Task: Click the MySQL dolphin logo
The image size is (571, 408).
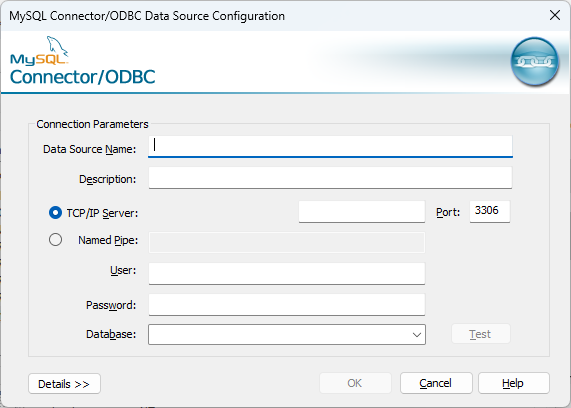Action: pyautogui.click(x=39, y=51)
